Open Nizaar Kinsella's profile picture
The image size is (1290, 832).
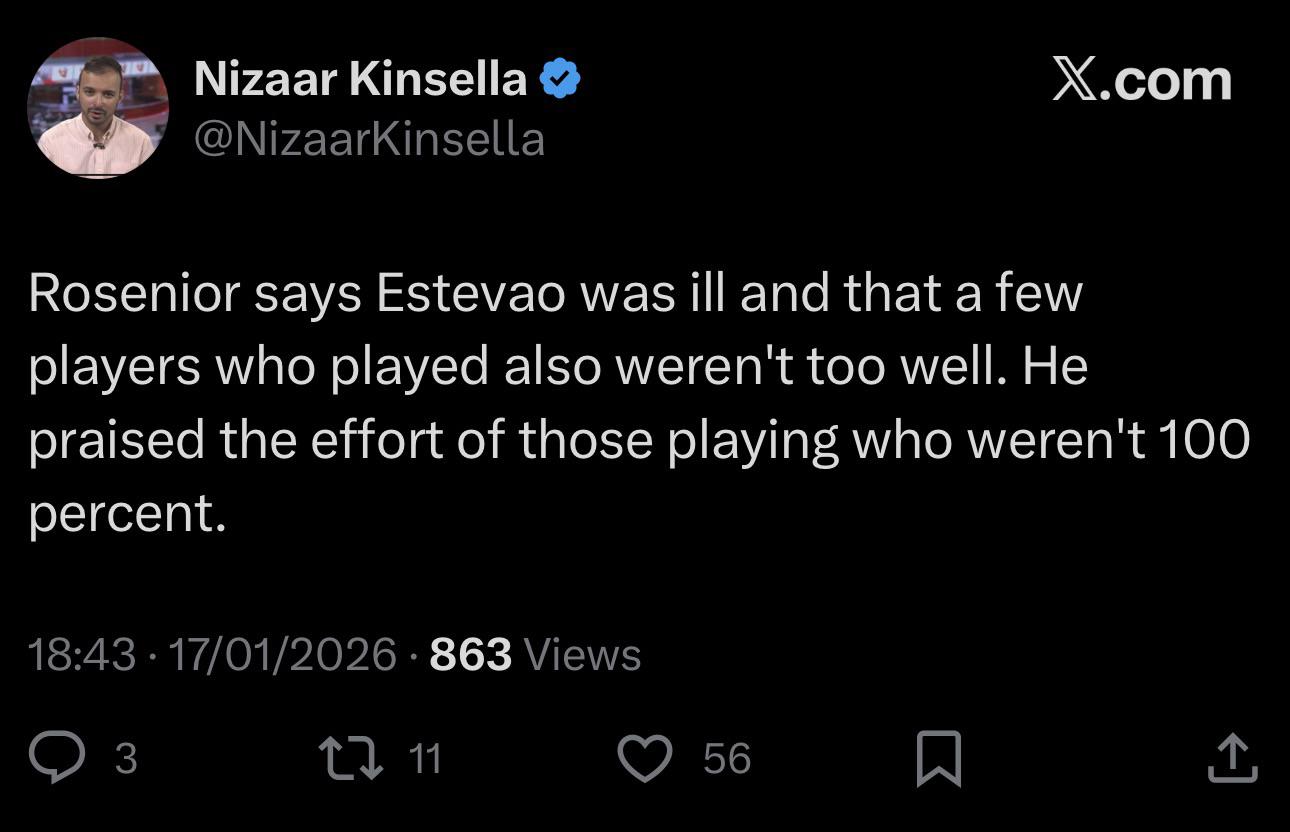point(98,108)
